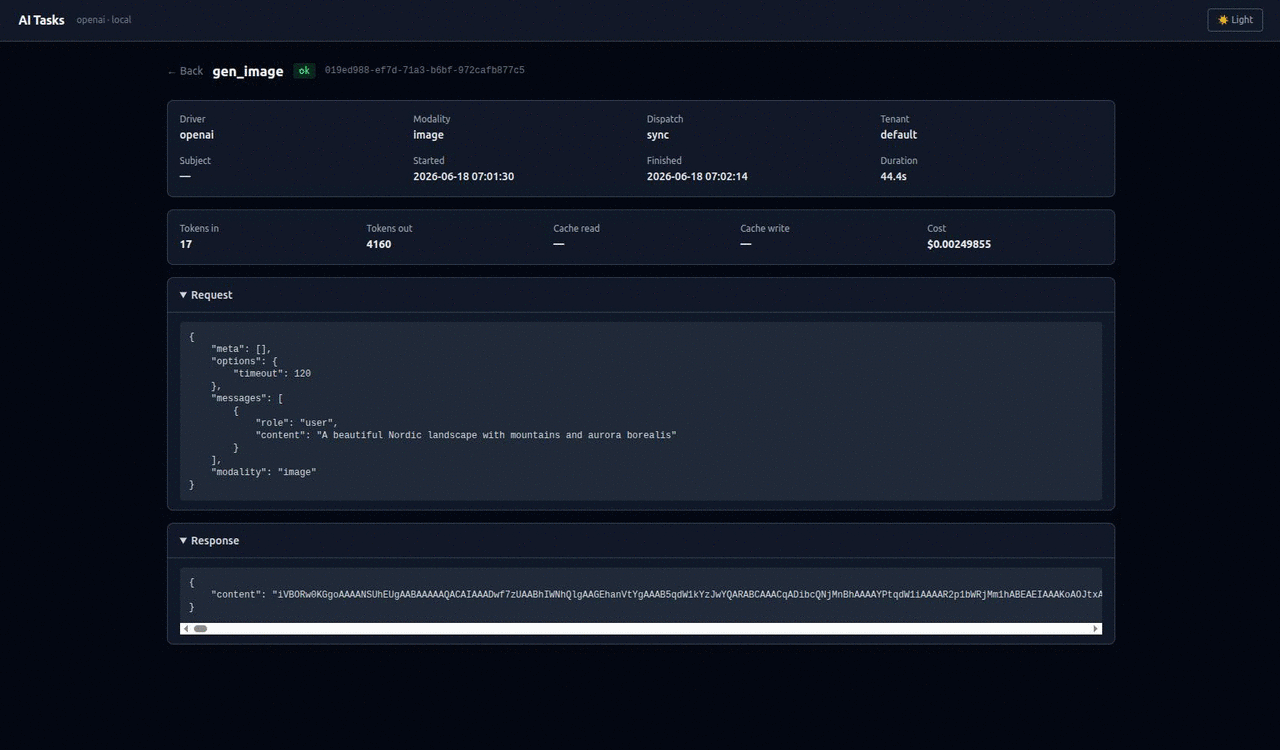The height and width of the screenshot is (750, 1280).
Task: Click the horizontal scrollbar right arrow
Action: [1096, 629]
